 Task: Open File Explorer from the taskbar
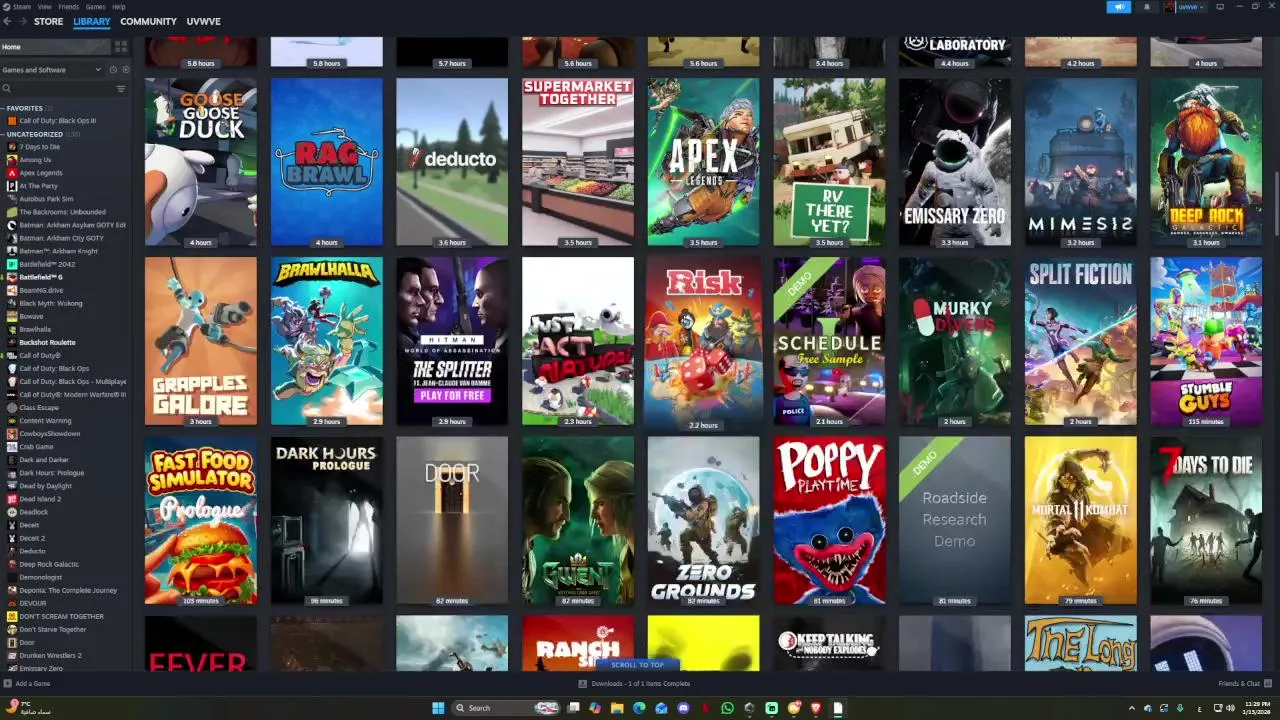point(617,708)
